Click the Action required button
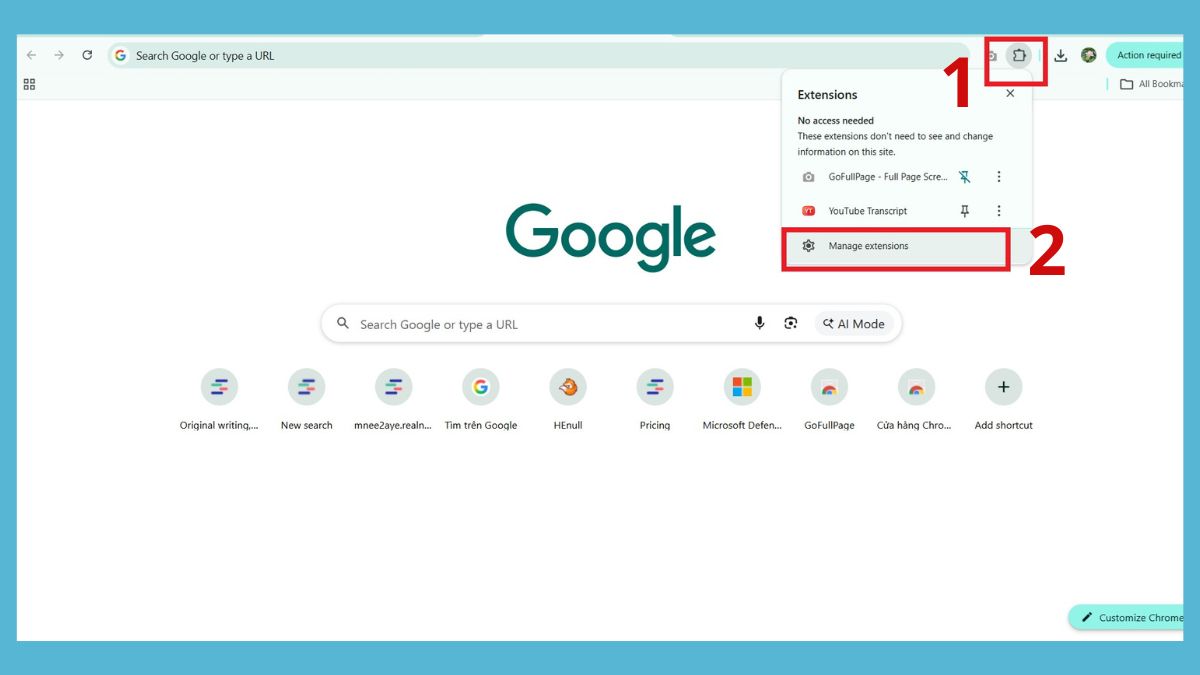This screenshot has height=675, width=1200. pos(1145,55)
